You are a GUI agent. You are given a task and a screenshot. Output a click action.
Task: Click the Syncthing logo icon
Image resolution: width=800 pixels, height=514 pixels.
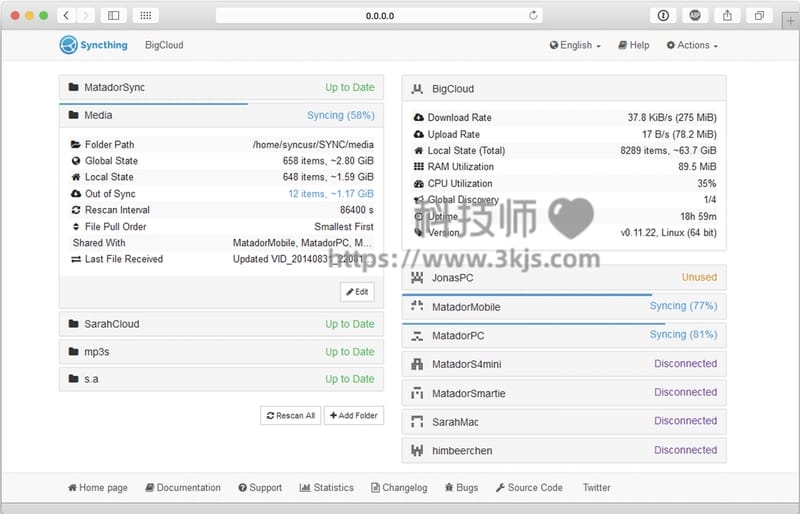point(68,45)
